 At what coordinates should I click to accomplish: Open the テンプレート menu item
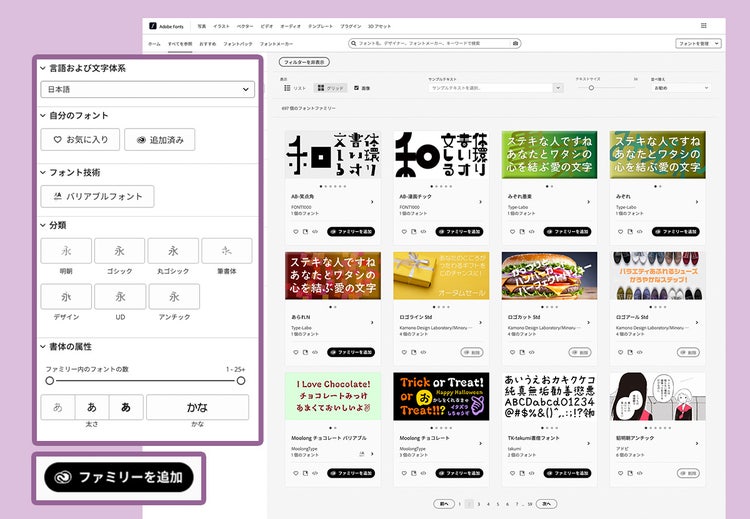pos(320,26)
